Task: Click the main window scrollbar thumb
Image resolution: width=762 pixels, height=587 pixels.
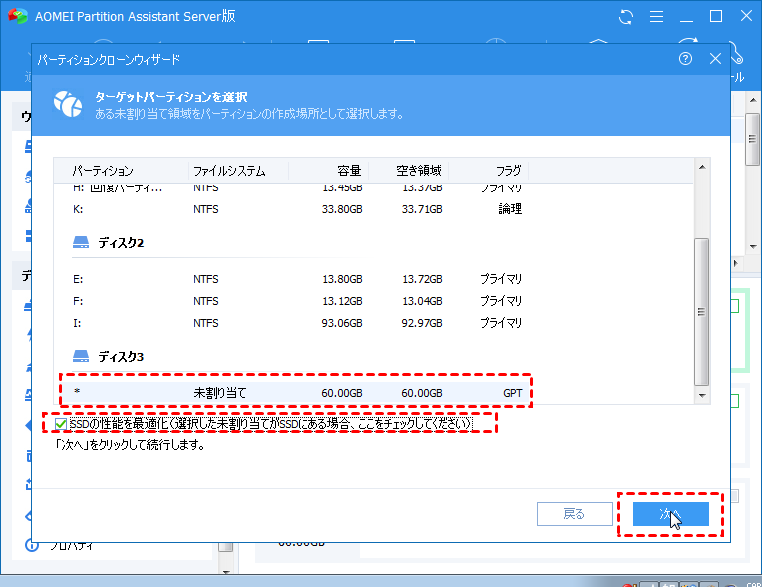Action: click(753, 139)
